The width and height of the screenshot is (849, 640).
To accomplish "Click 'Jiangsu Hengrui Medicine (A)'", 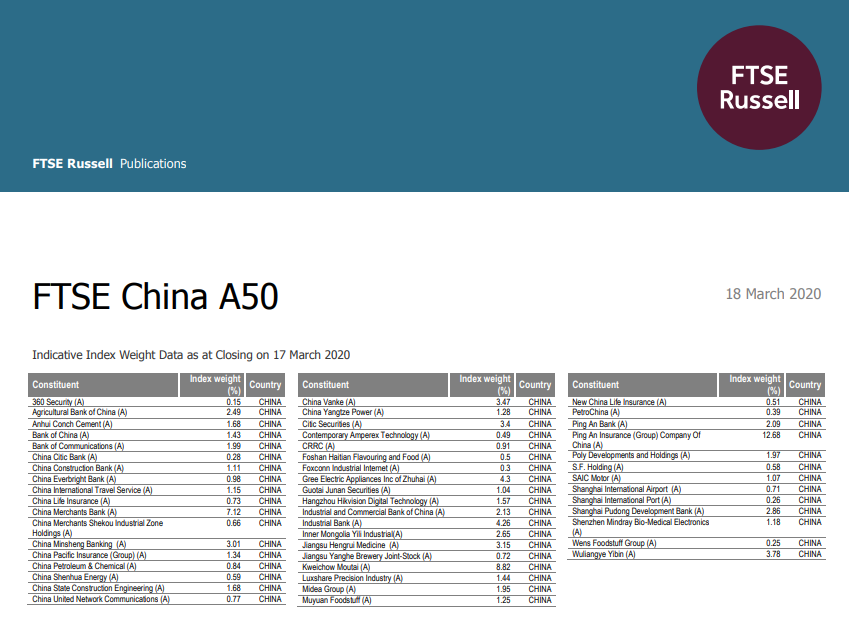I will [x=350, y=545].
